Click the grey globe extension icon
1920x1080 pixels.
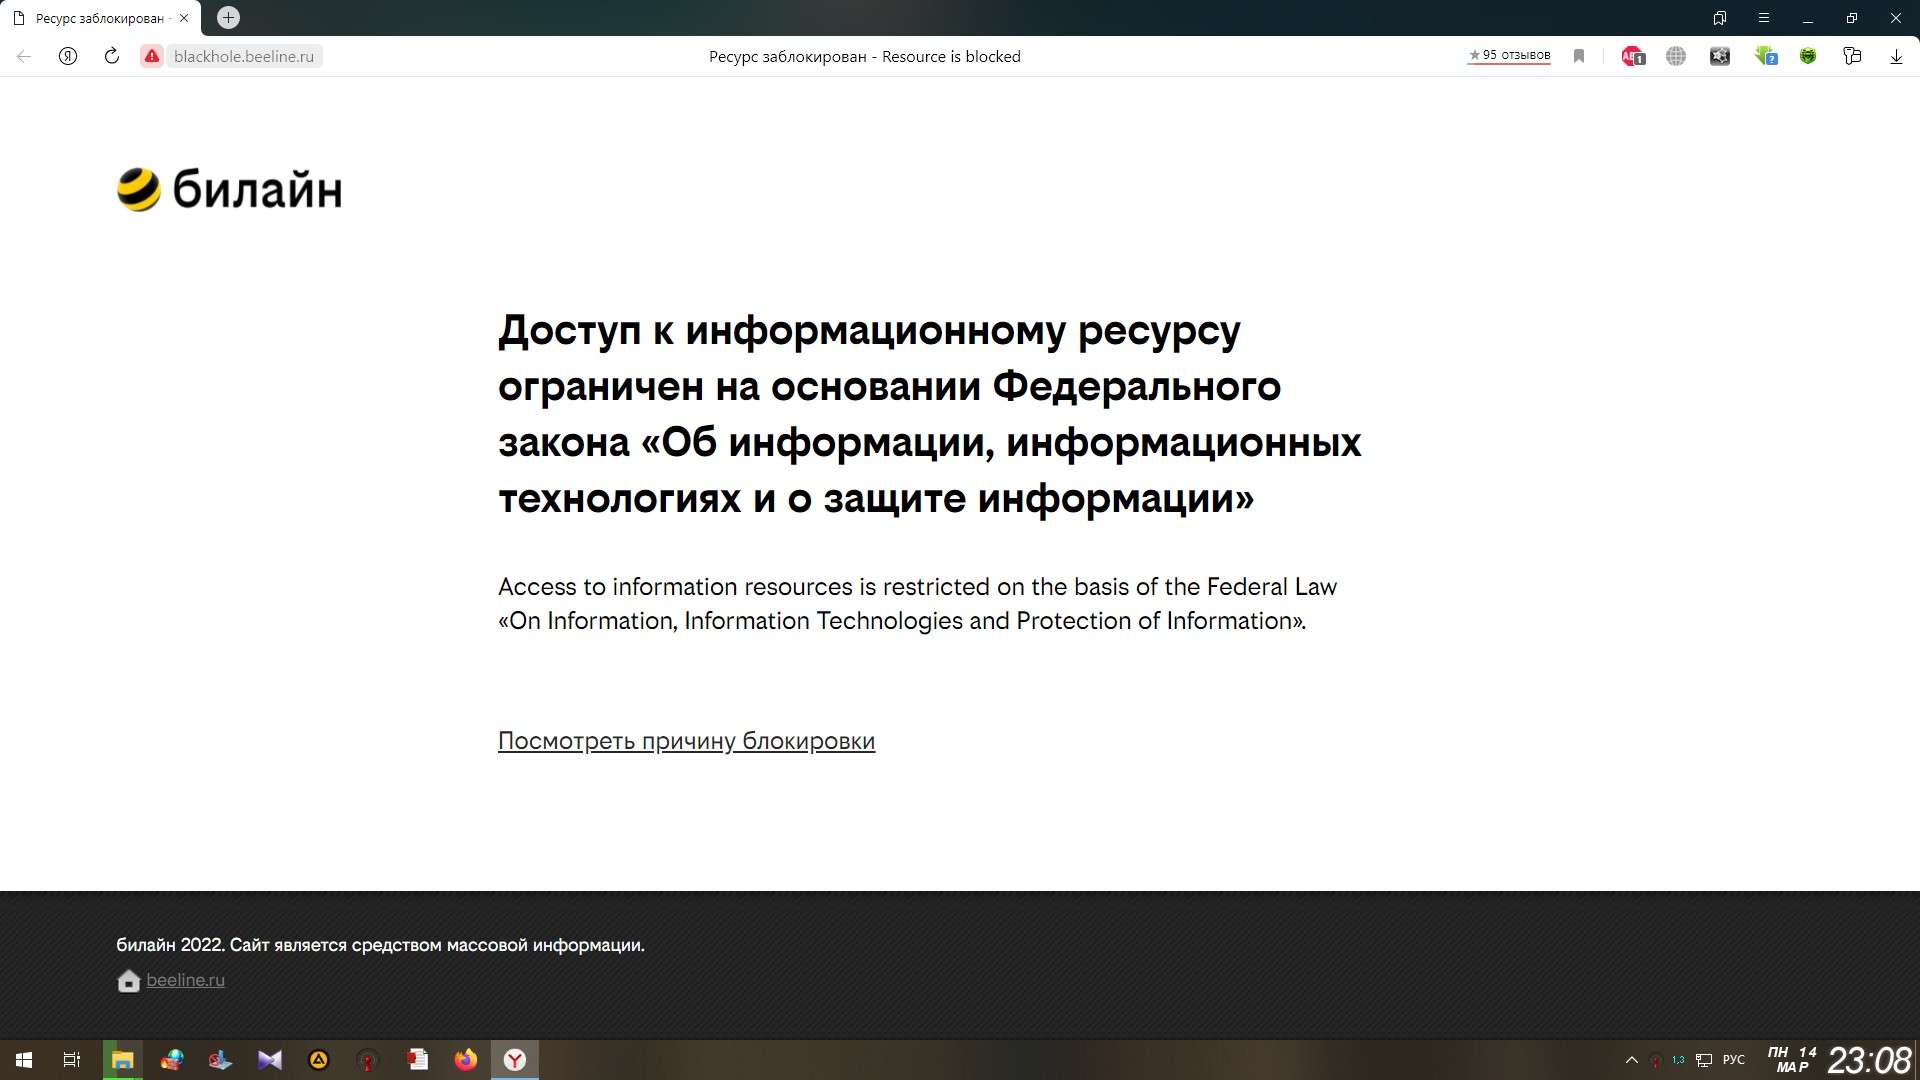pyautogui.click(x=1676, y=56)
